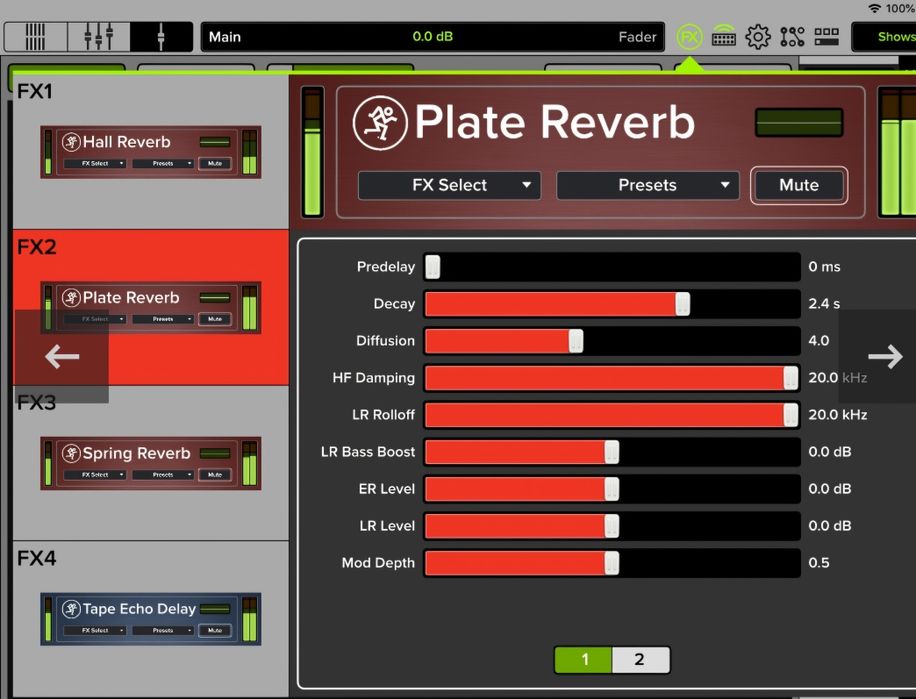
Task: Click the Decay value 2.4 s
Action: [824, 304]
